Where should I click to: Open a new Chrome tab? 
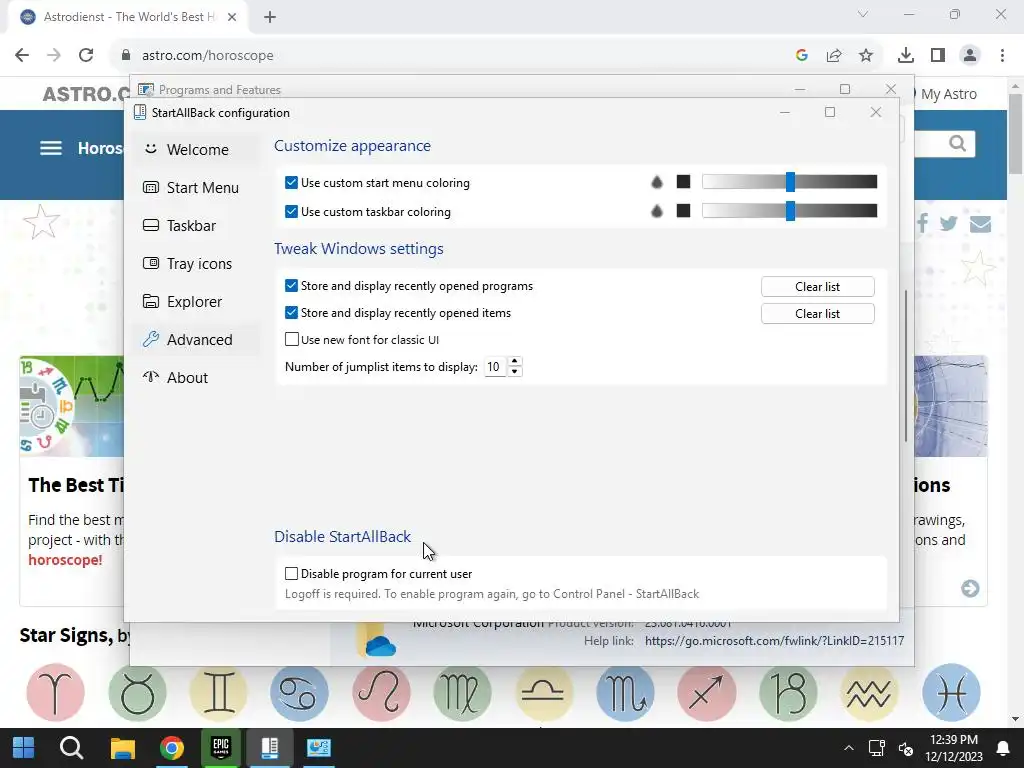coord(270,17)
